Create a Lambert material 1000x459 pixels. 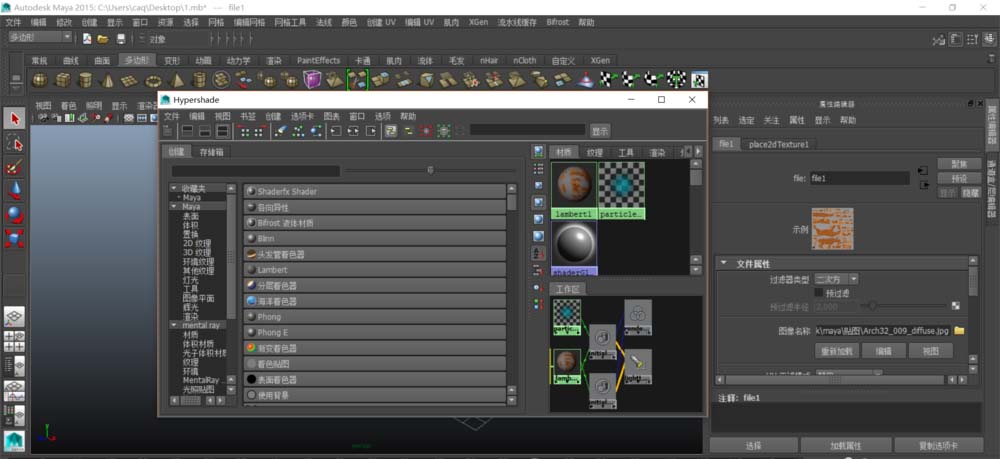(374, 270)
